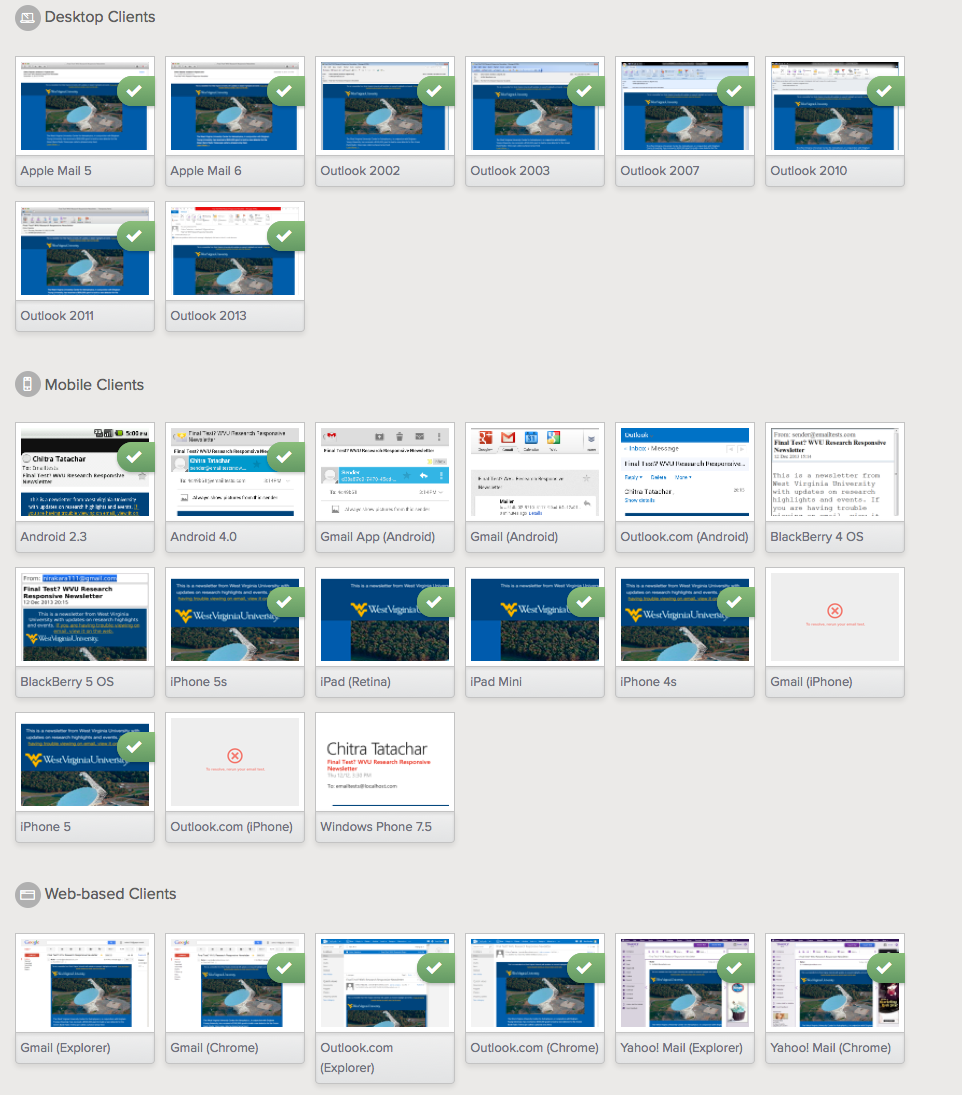Screen dimensions: 962x1095
Task: Open the iPad (Retina) preview thumbnail
Action: (385, 617)
